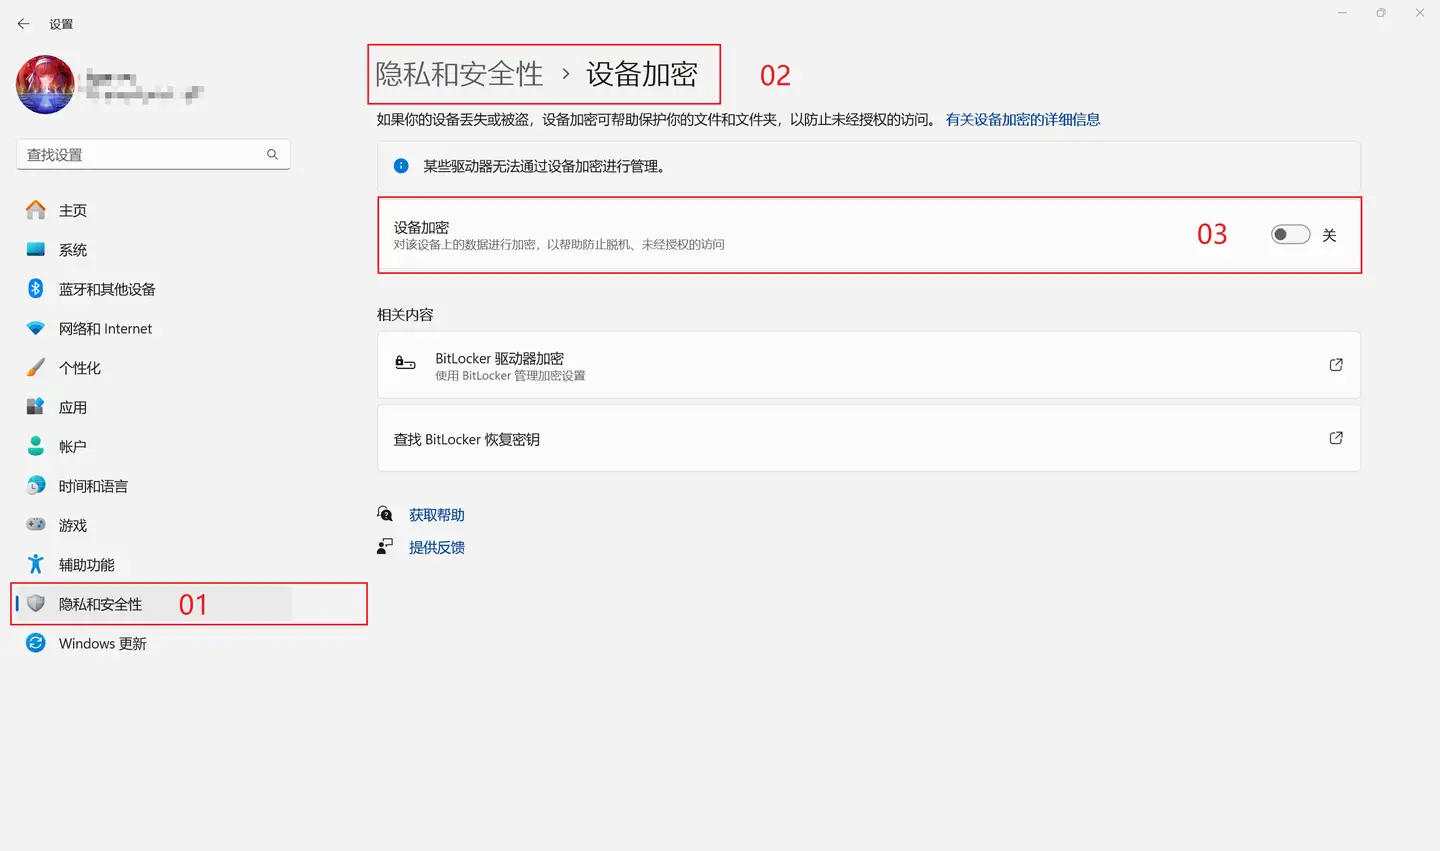Screen dimensions: 1440x851
Task: Turn on the 设备加密 toggle switch
Action: coord(1290,234)
